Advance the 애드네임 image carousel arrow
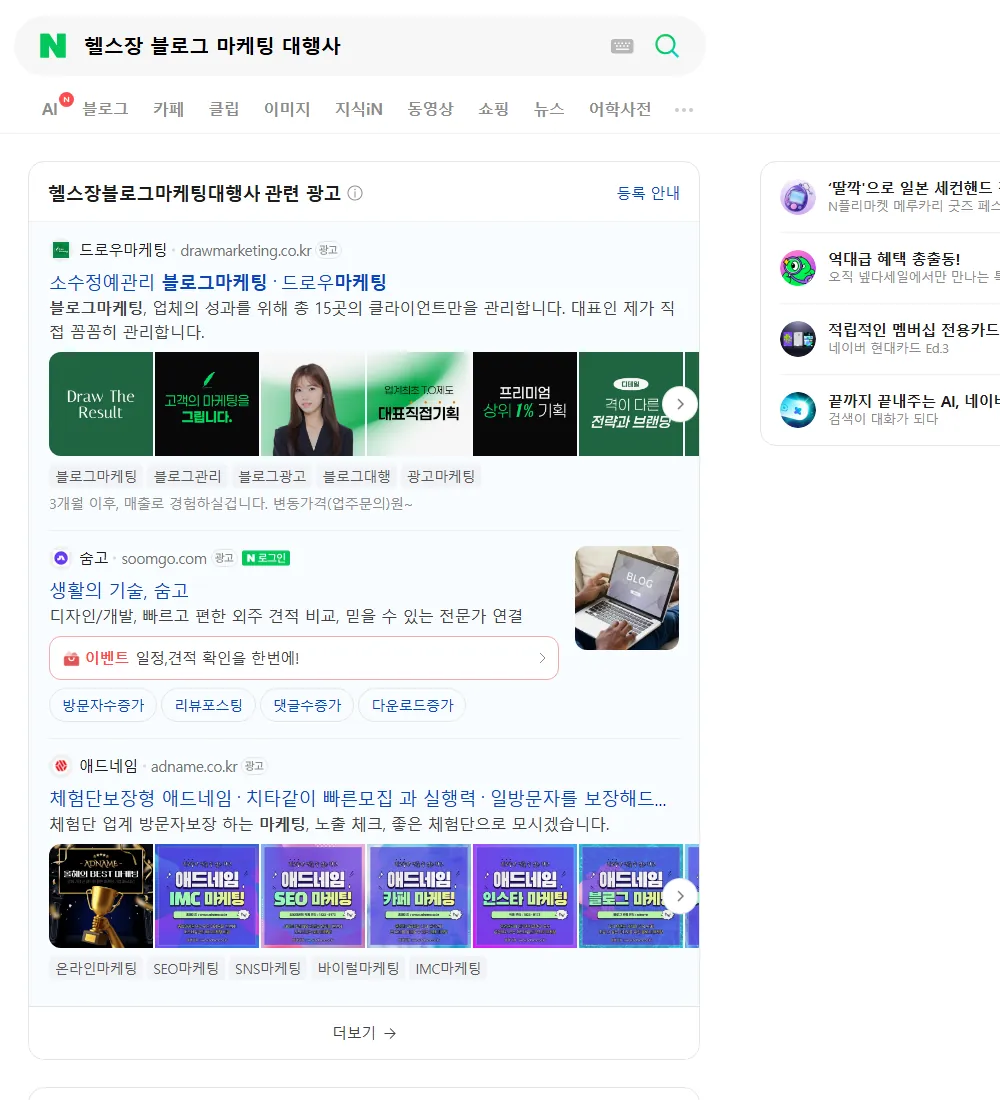This screenshot has height=1100, width=1000. coord(680,896)
